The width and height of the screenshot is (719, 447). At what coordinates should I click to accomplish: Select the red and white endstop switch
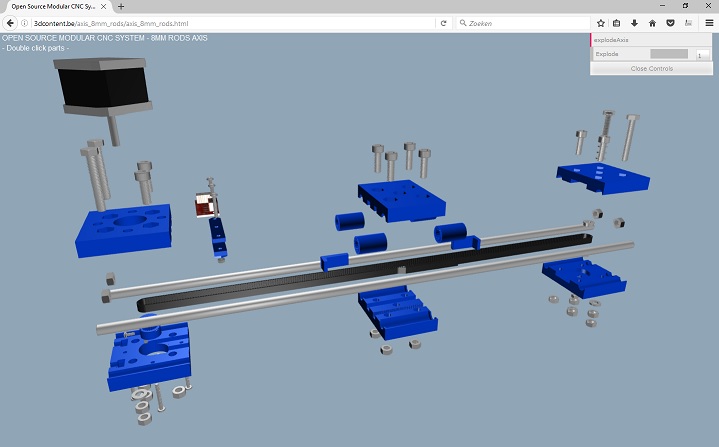click(x=205, y=205)
